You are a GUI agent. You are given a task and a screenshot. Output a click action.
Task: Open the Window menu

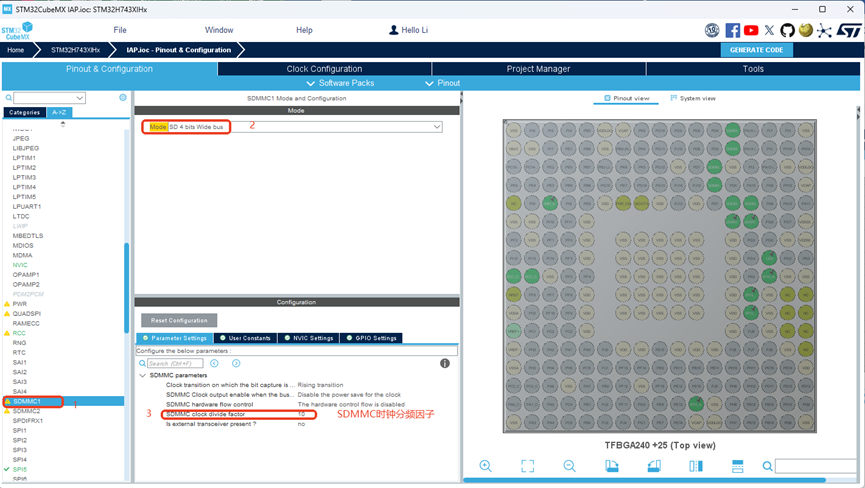pos(219,30)
